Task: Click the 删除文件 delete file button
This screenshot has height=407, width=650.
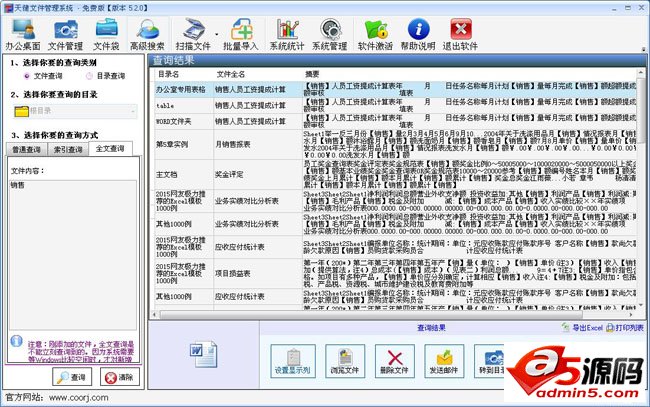Action: (x=394, y=361)
